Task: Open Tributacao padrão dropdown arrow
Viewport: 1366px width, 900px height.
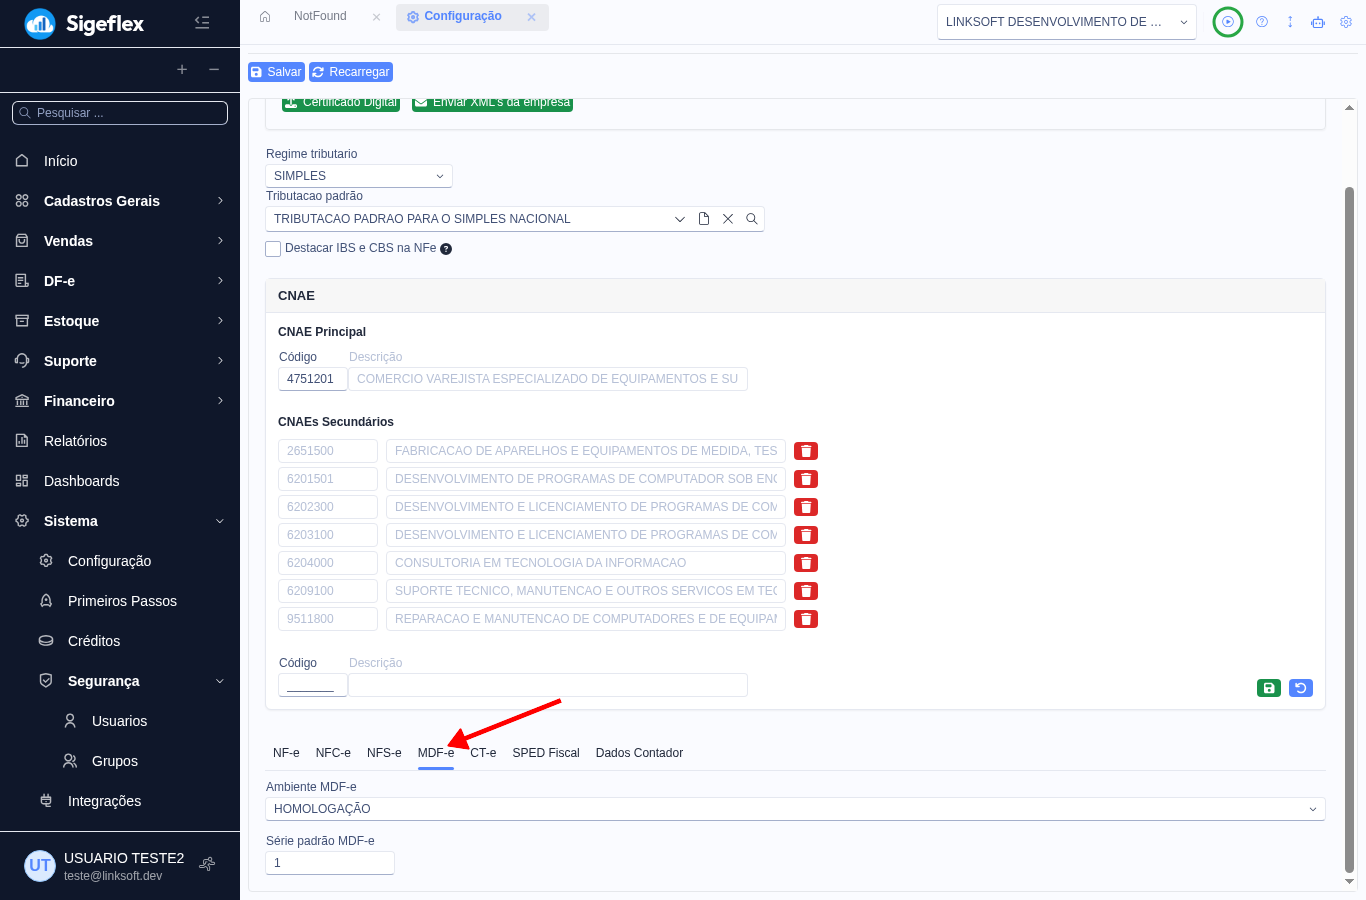Action: point(680,219)
